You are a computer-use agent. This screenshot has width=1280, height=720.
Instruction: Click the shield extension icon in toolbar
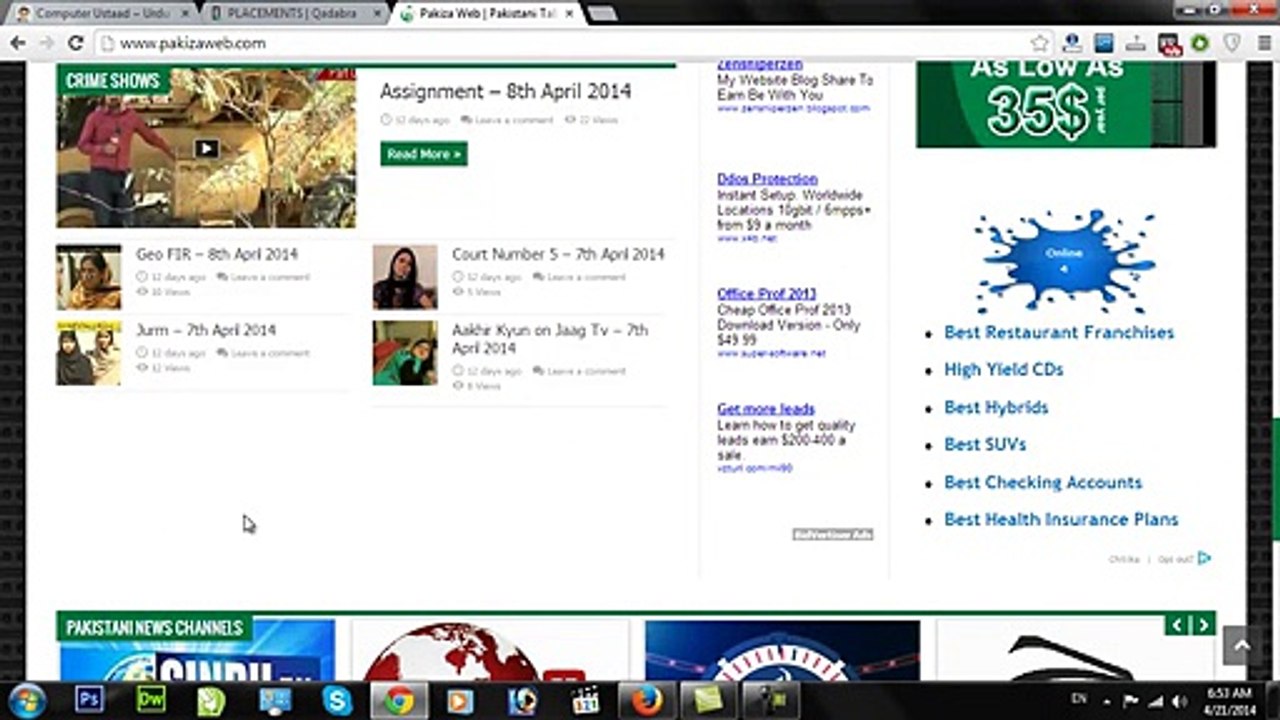point(1232,43)
